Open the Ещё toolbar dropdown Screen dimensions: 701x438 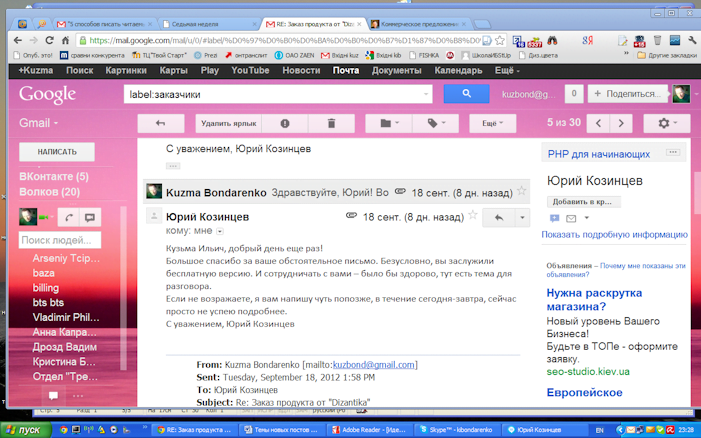493,123
